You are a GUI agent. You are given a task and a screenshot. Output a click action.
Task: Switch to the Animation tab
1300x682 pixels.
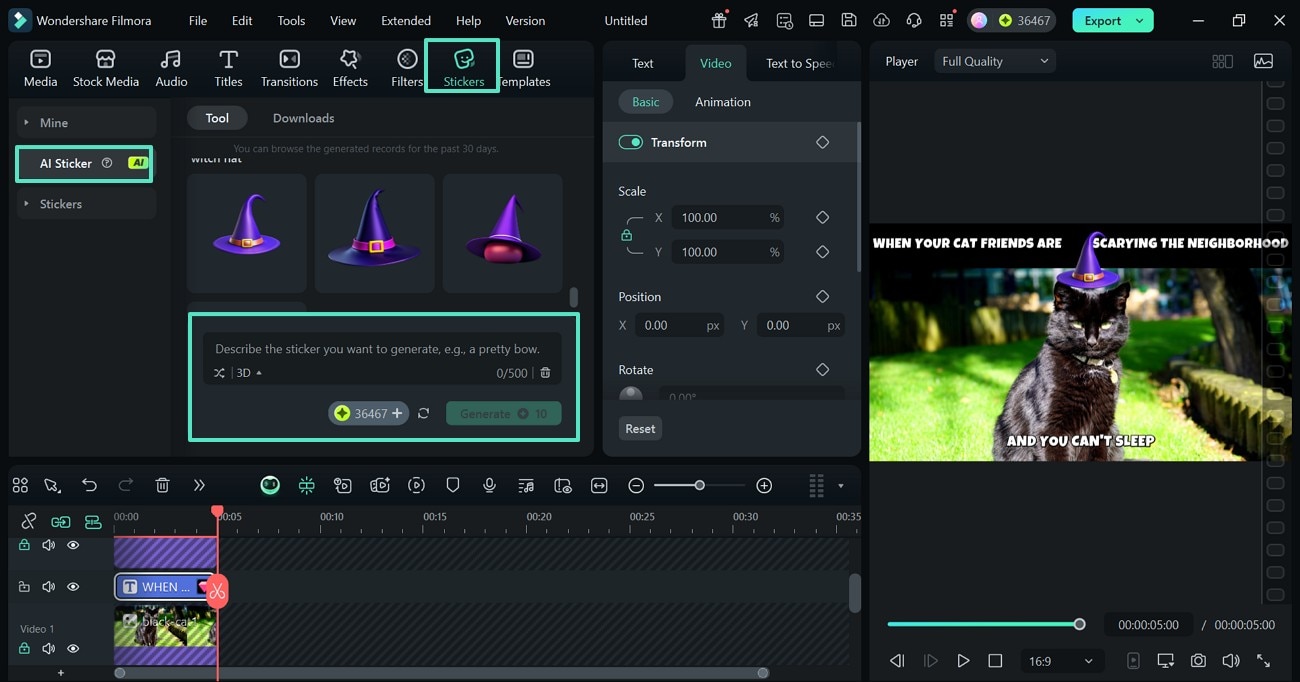tap(723, 102)
